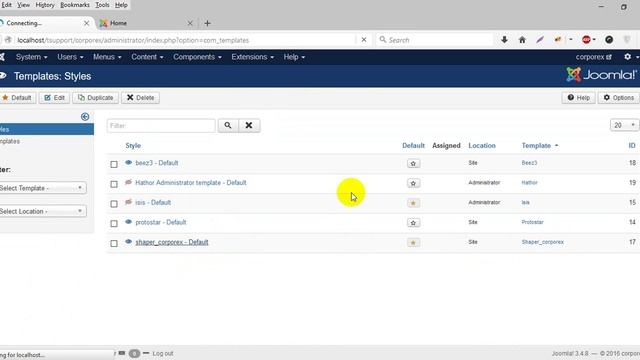This screenshot has height=360, width=640.
Task: Close the Connecting browser tab
Action: point(87,23)
